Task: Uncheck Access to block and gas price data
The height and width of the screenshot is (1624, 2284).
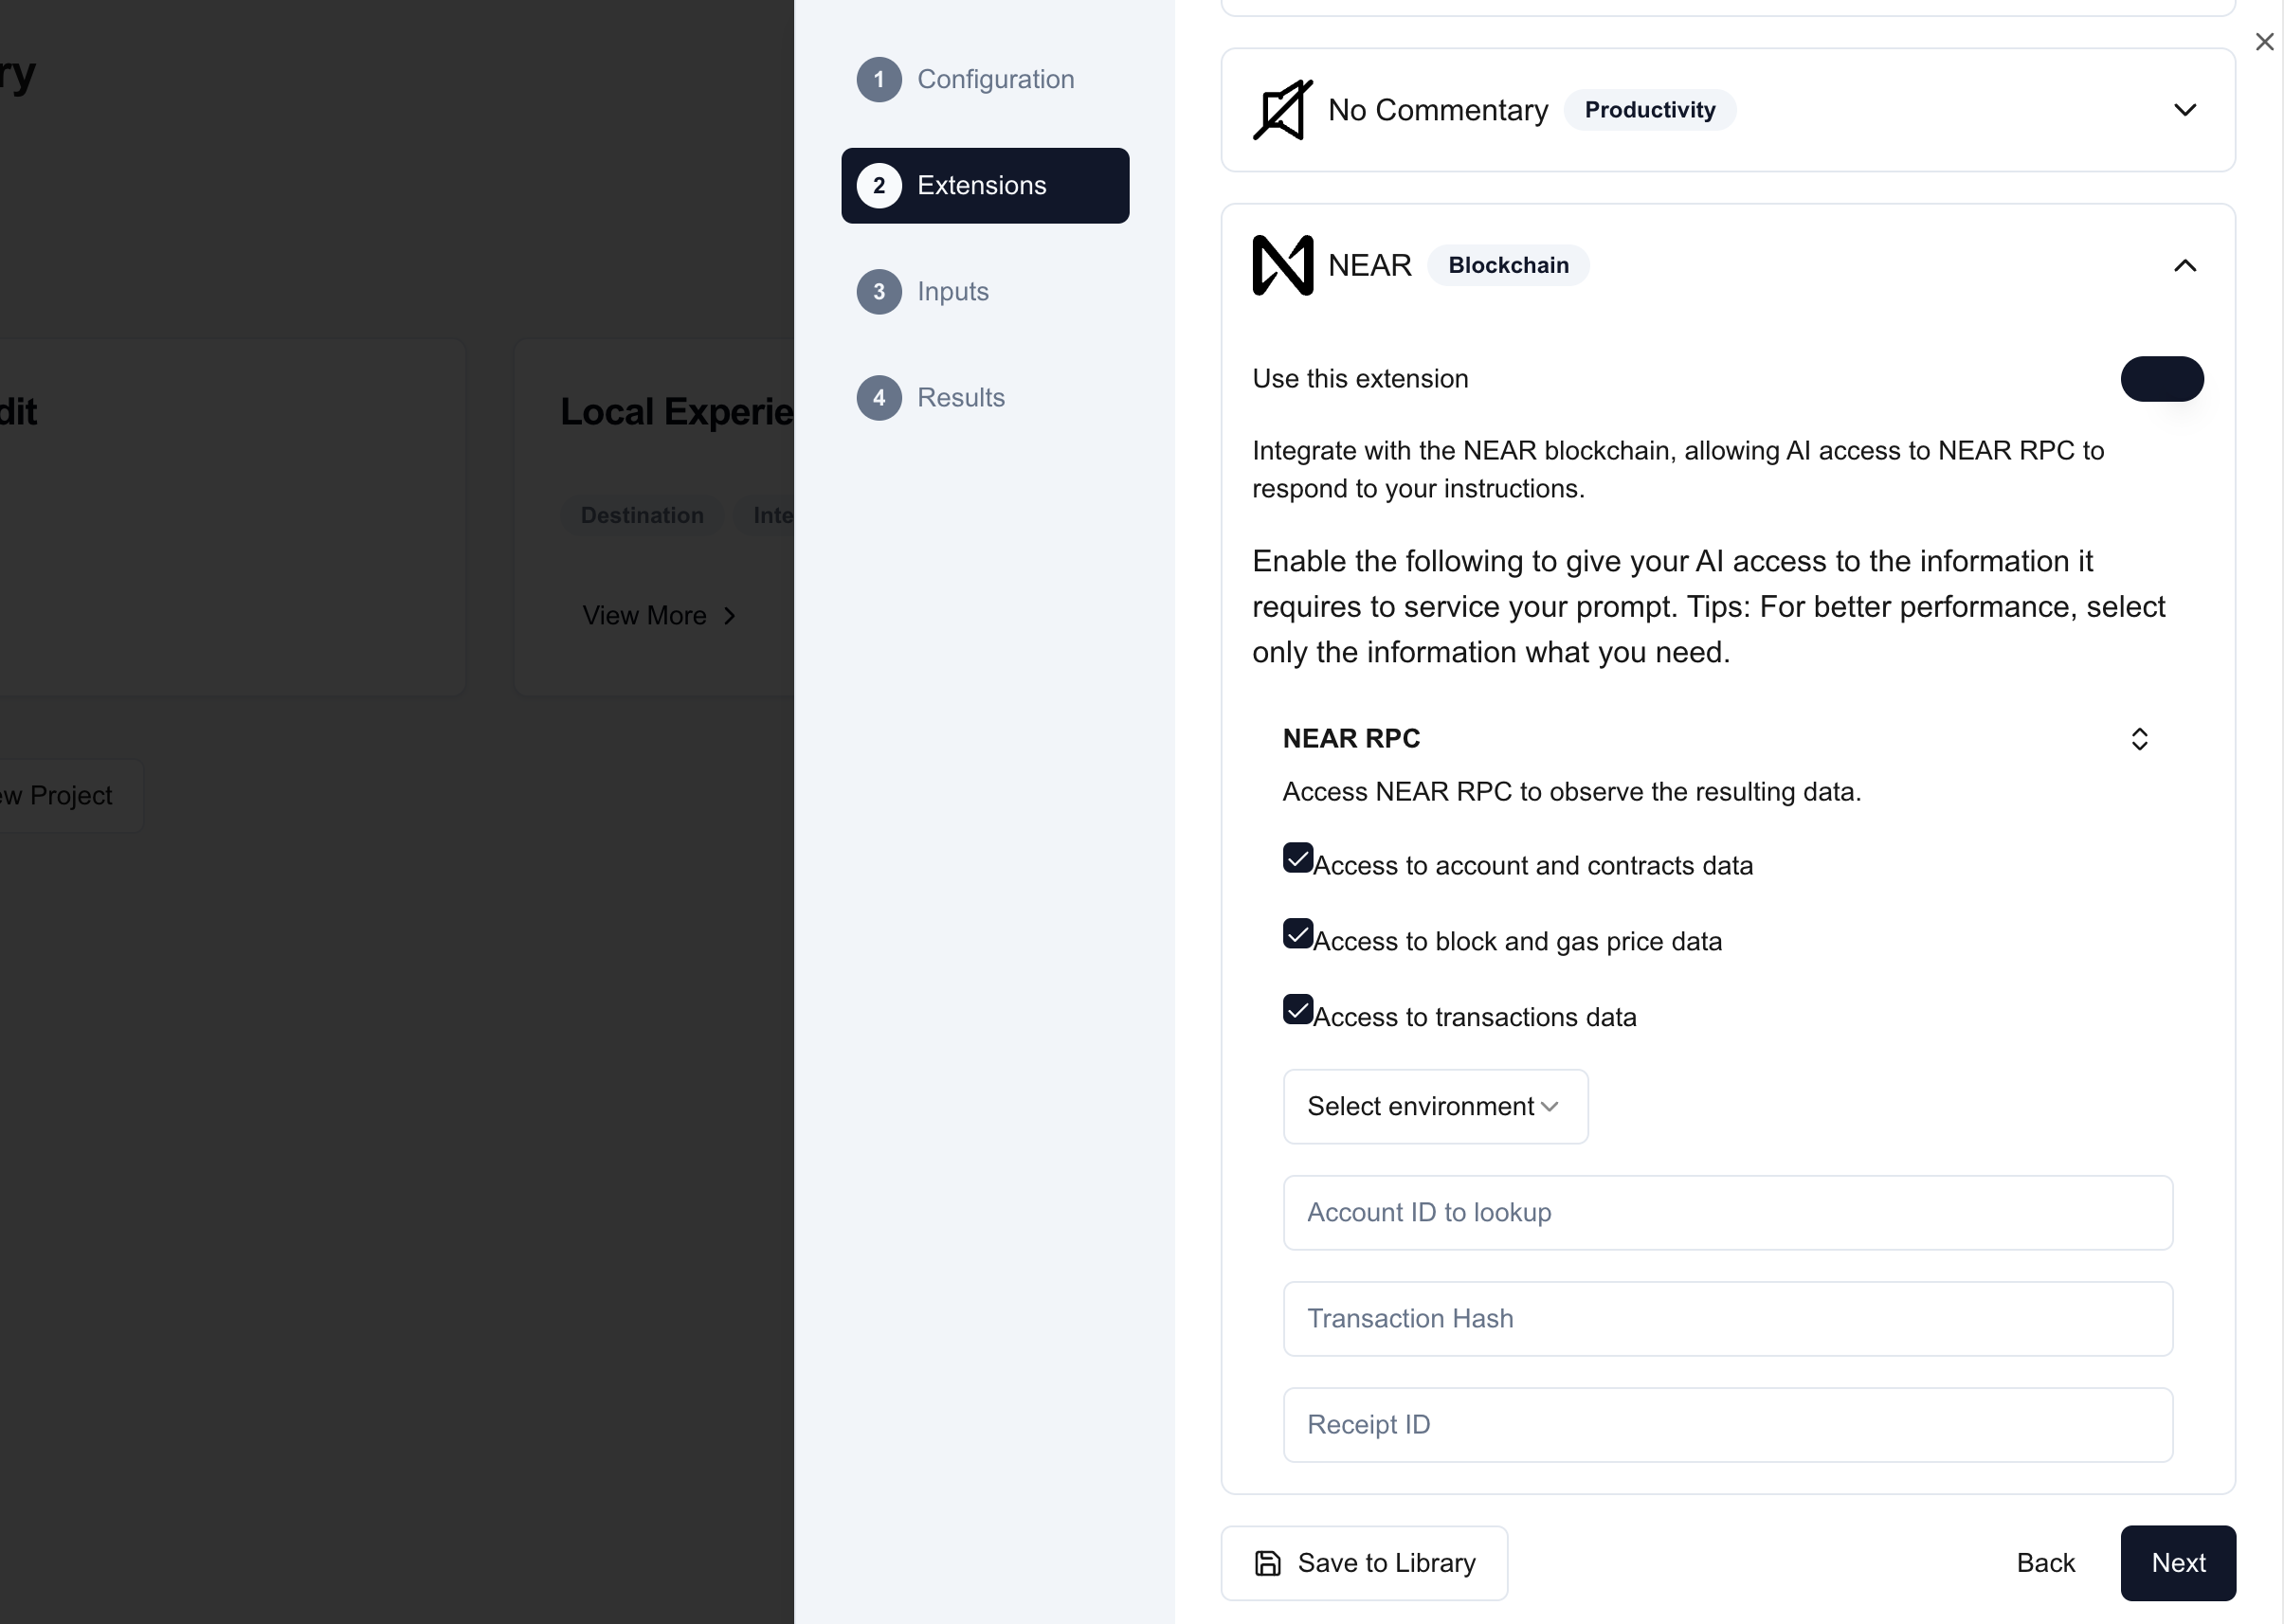Action: pyautogui.click(x=1298, y=934)
